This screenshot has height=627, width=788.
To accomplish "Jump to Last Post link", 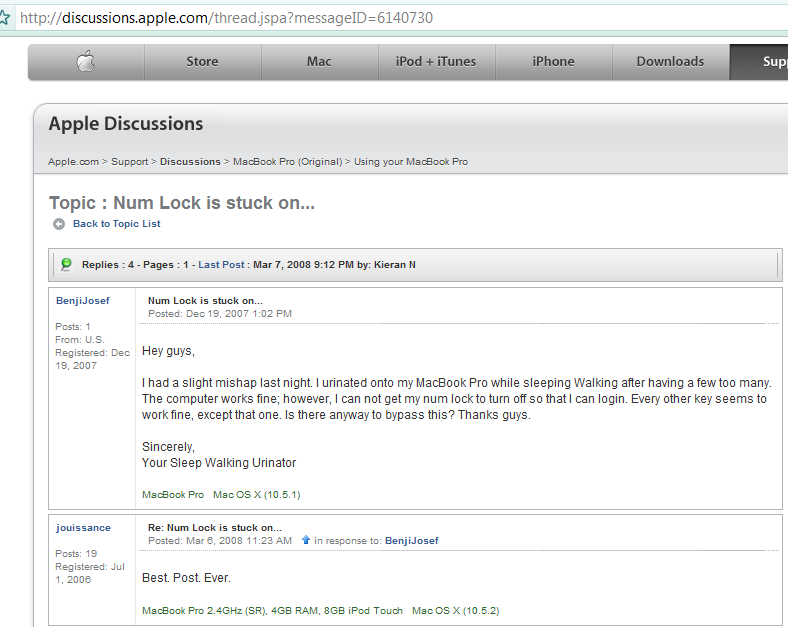I will click(x=221, y=265).
